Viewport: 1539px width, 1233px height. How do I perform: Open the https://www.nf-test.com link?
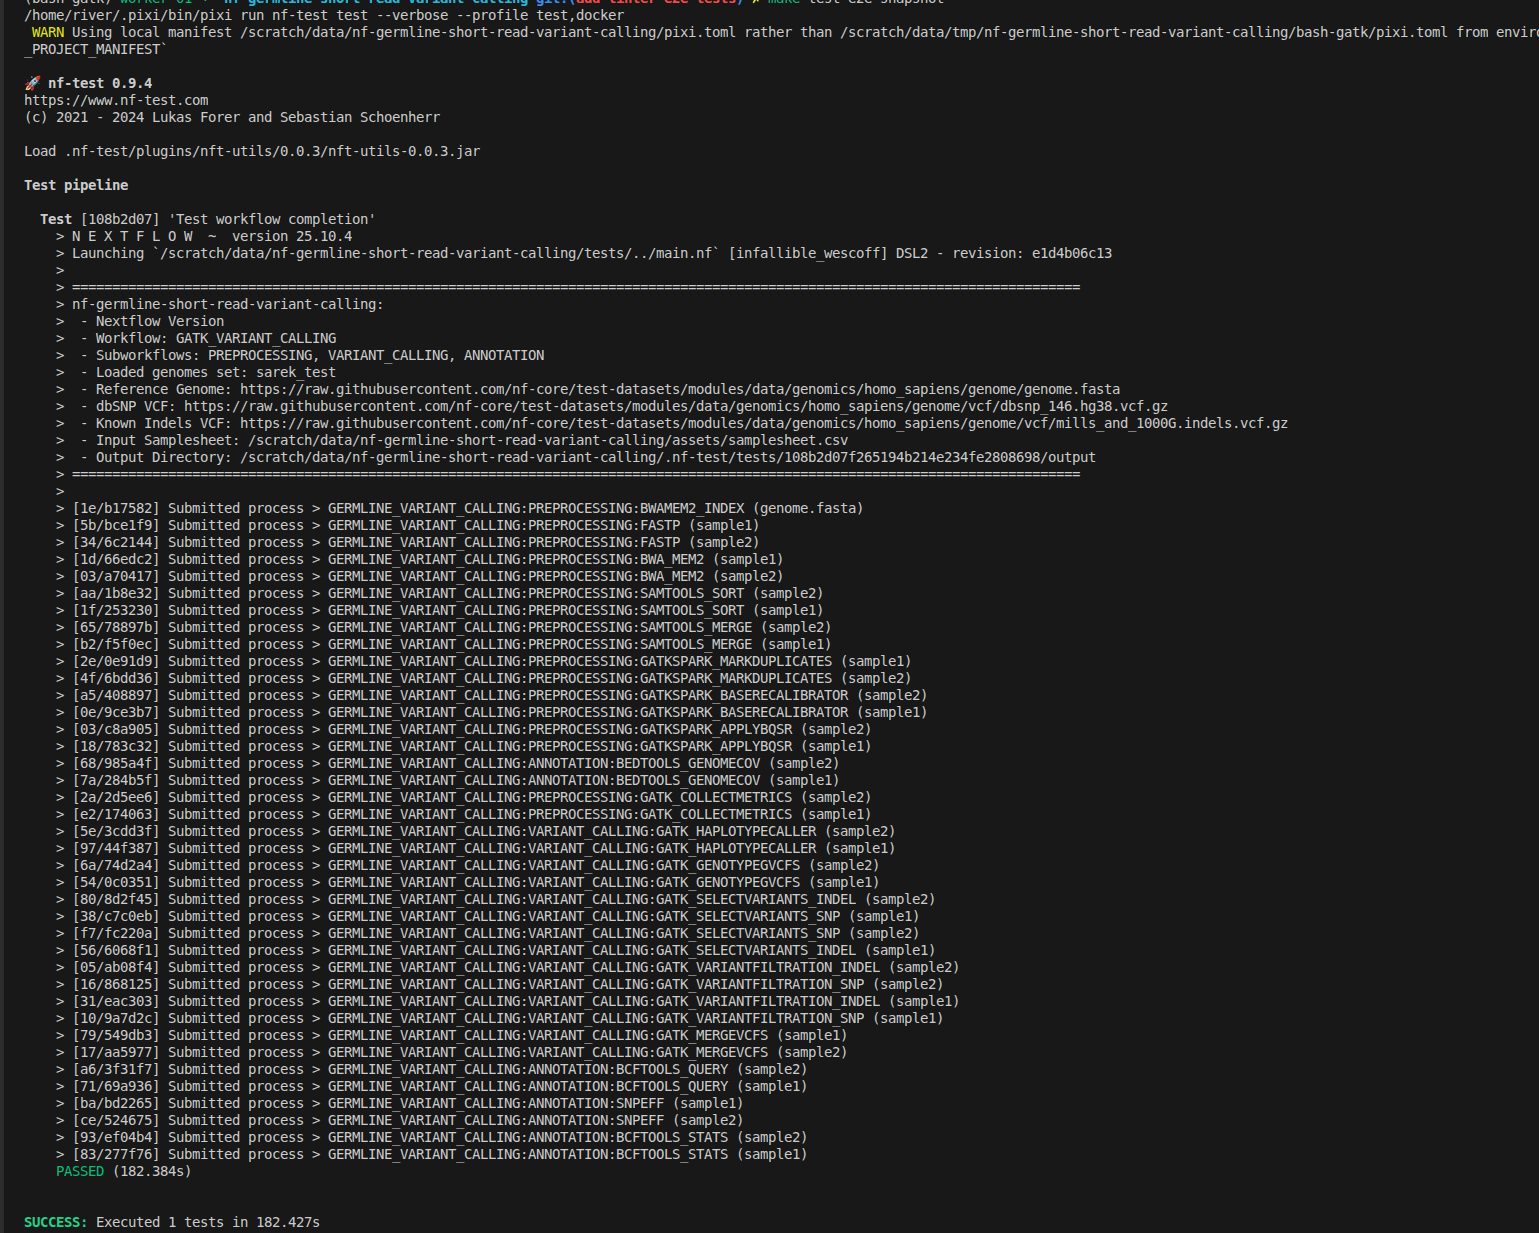(115, 100)
